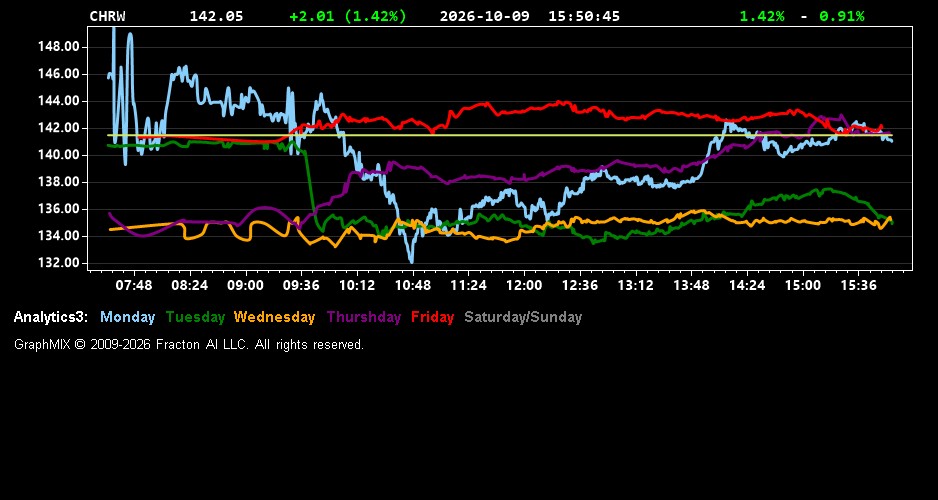Click the 14:24 time axis label
The height and width of the screenshot is (500, 938).
point(747,285)
